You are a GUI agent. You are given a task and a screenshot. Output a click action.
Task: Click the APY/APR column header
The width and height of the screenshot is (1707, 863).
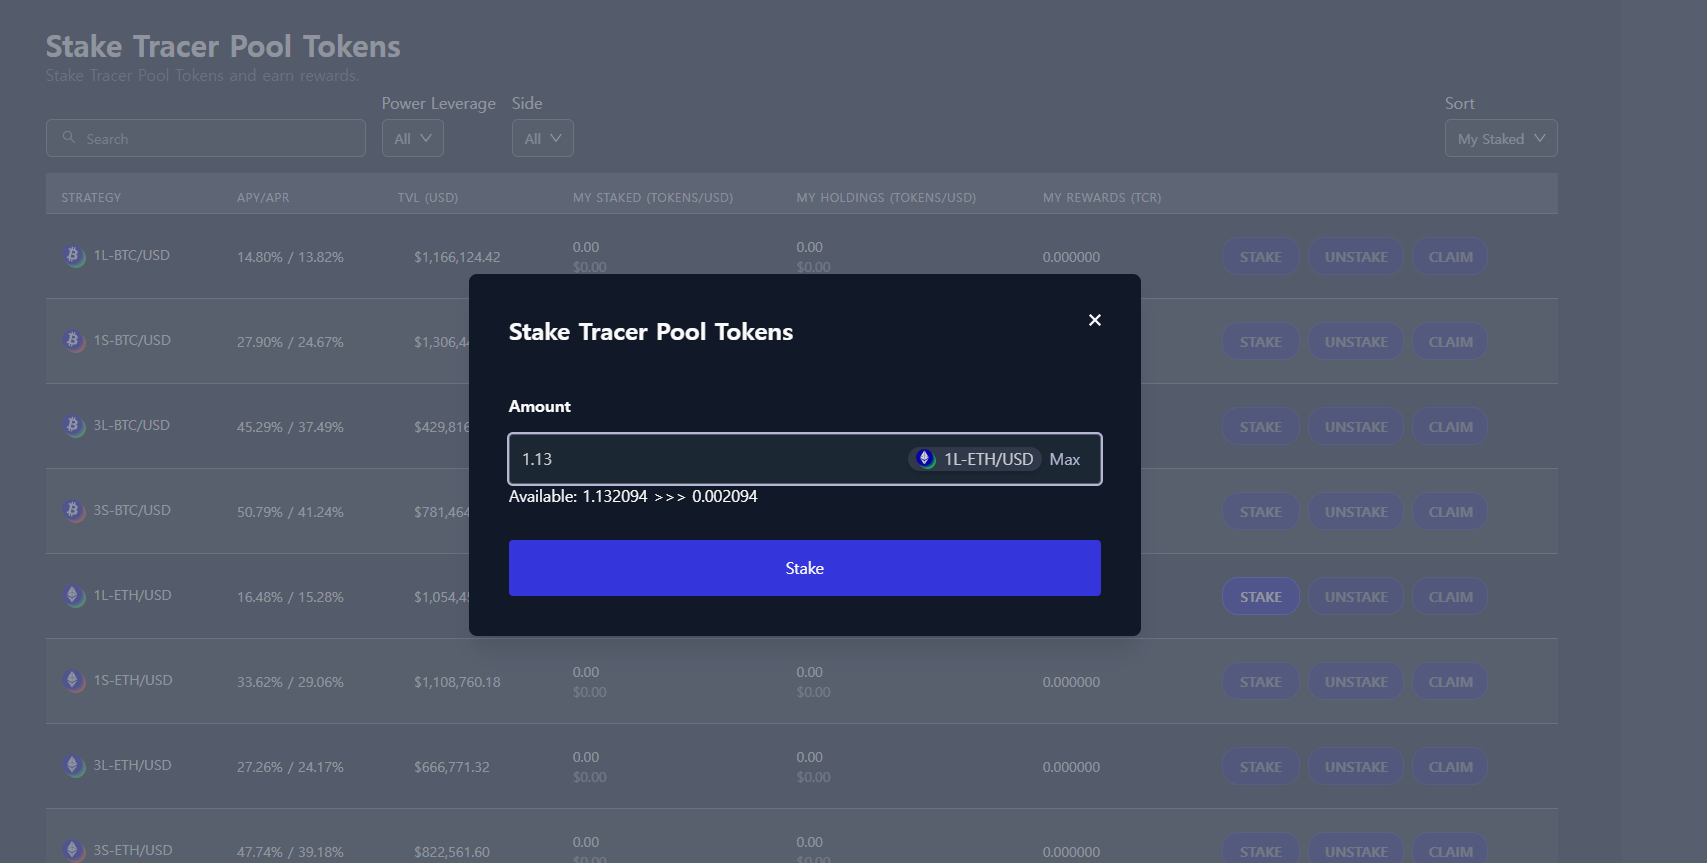click(x=263, y=198)
